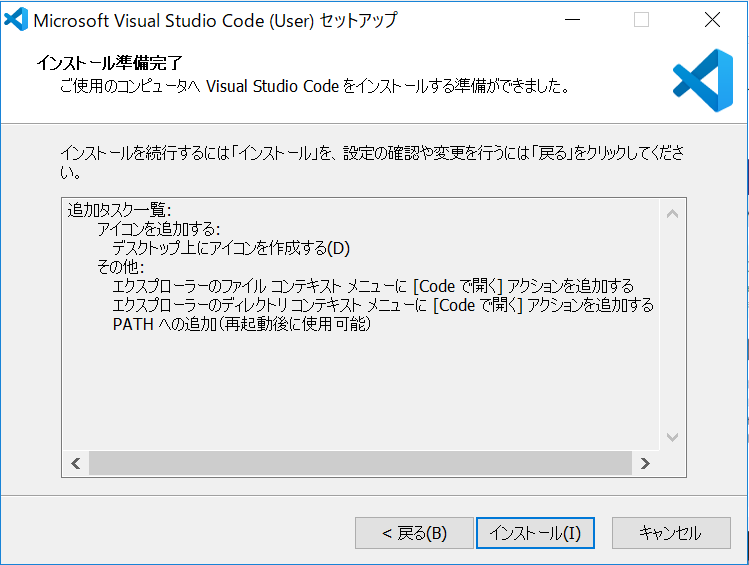Click the down arrow of vertical scrollbar
The height and width of the screenshot is (565, 749).
[x=673, y=437]
